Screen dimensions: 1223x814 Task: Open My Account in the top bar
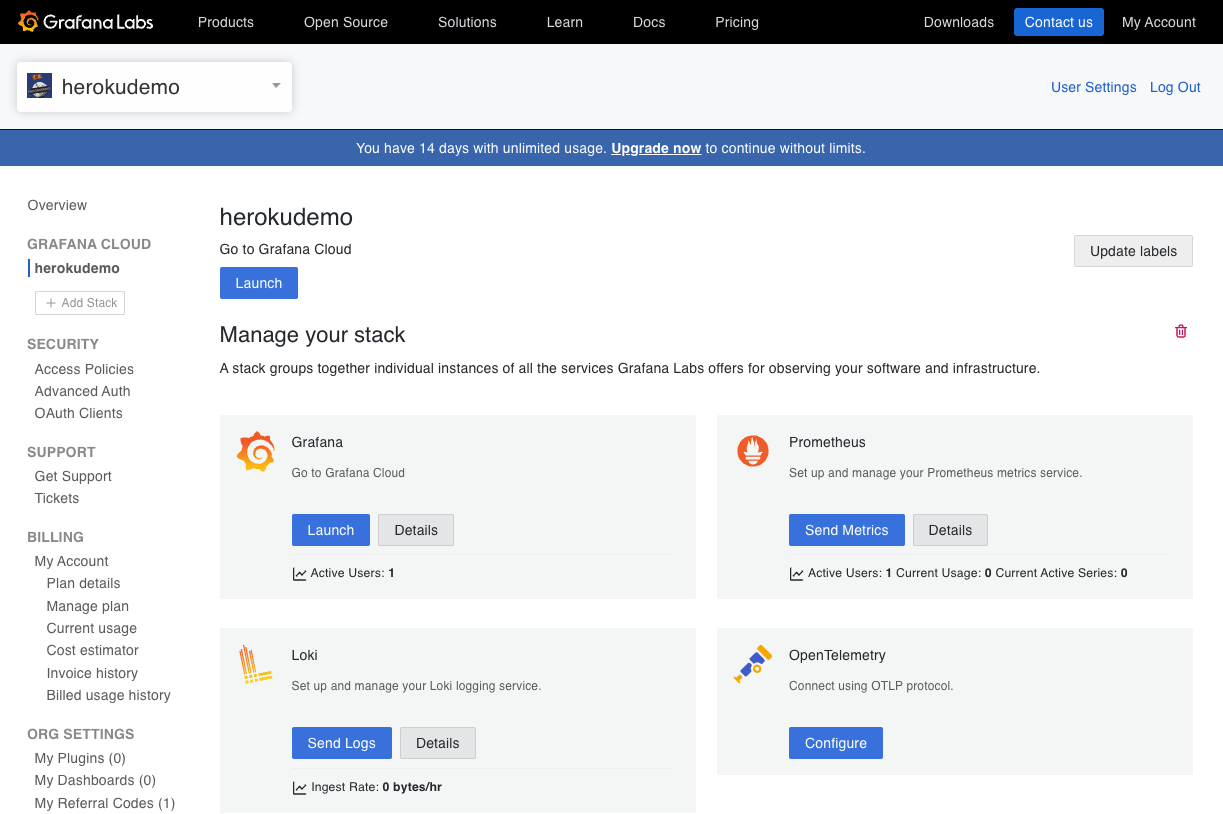[1159, 22]
